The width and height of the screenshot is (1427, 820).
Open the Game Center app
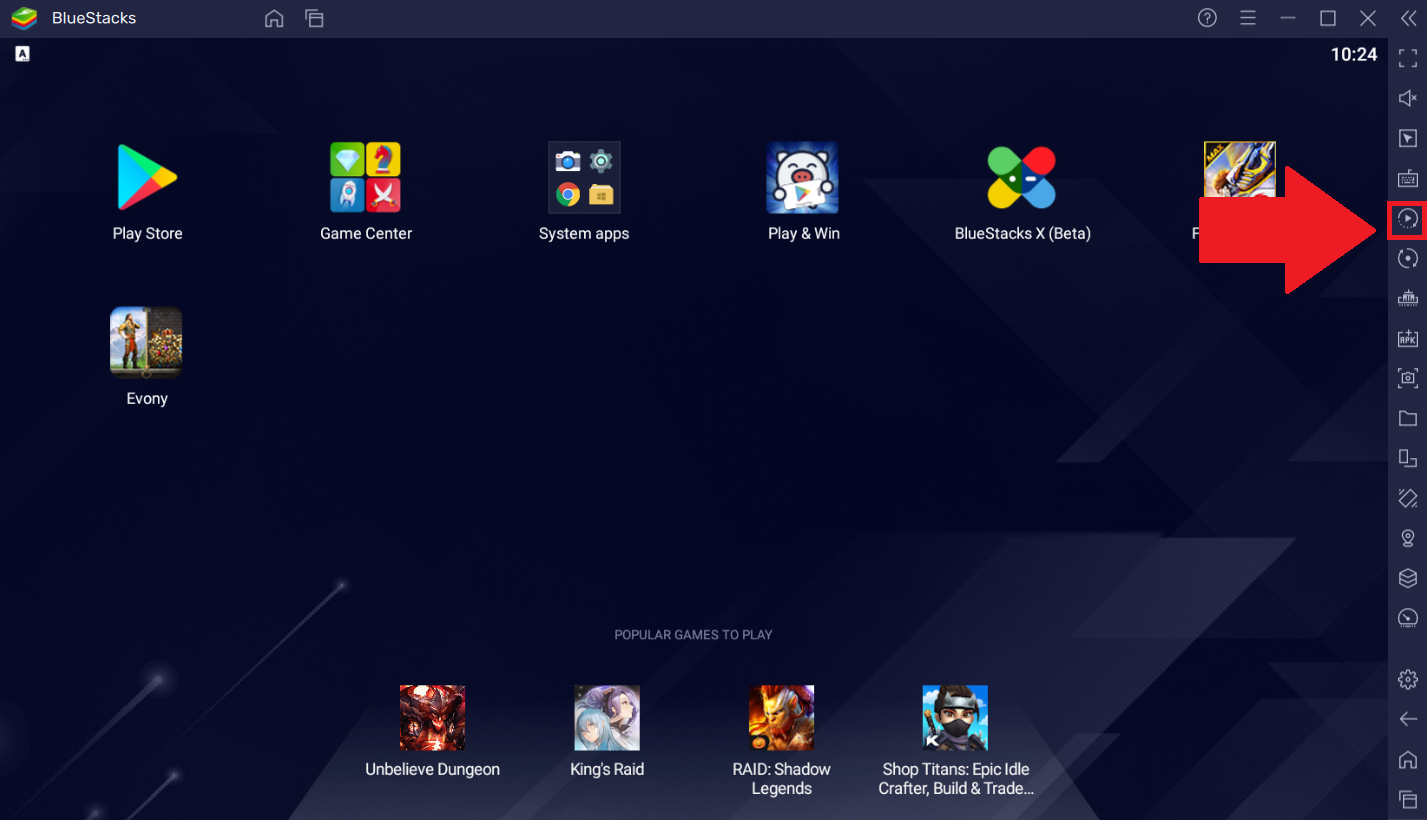click(366, 177)
